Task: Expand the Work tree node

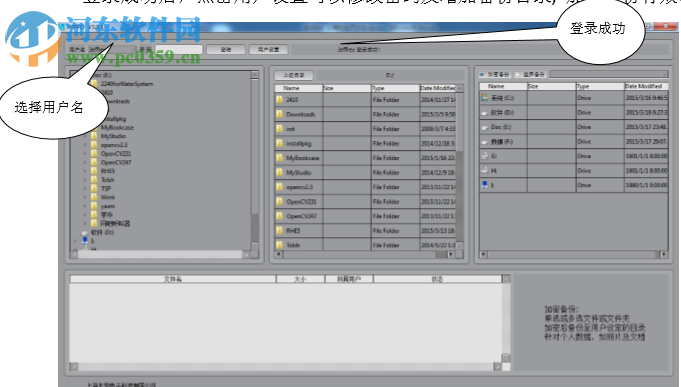Action: [85, 197]
